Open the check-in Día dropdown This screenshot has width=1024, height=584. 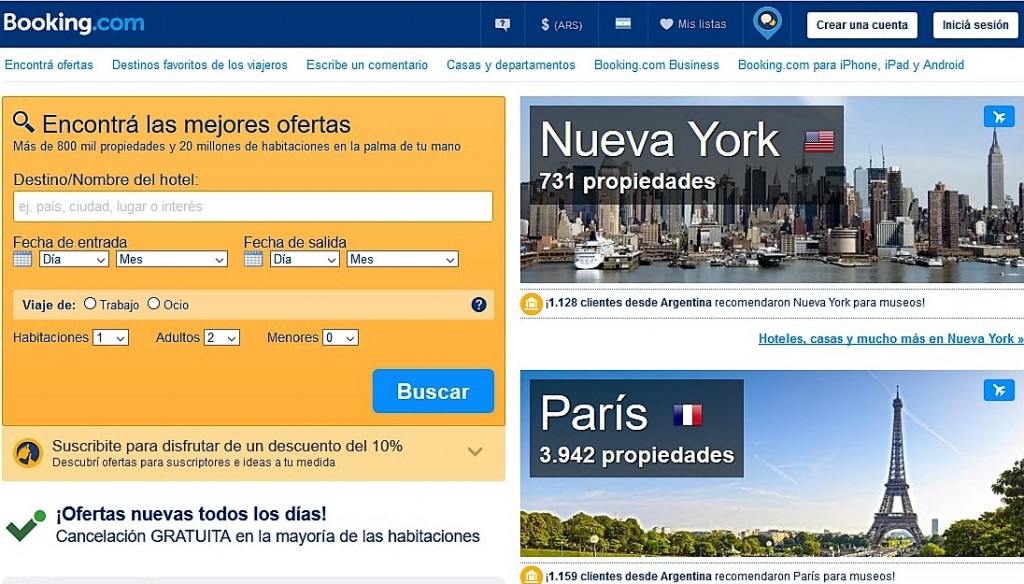(x=74, y=259)
